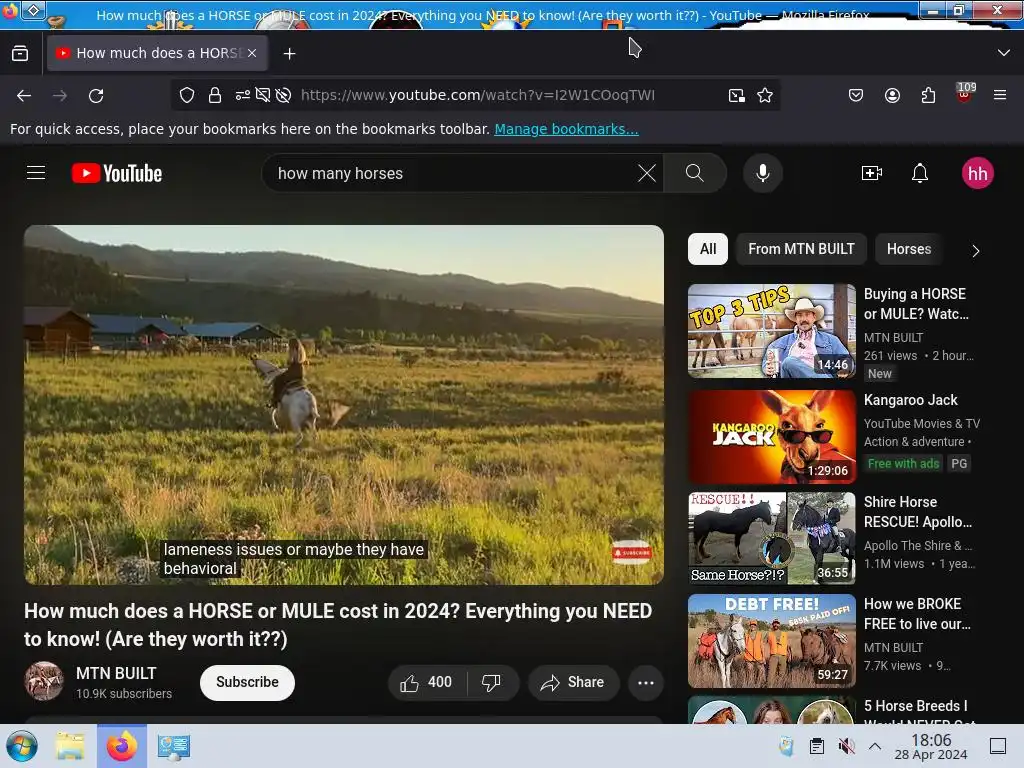Open the DEBT FREE thumbnail
The width and height of the screenshot is (1024, 768).
point(771,641)
